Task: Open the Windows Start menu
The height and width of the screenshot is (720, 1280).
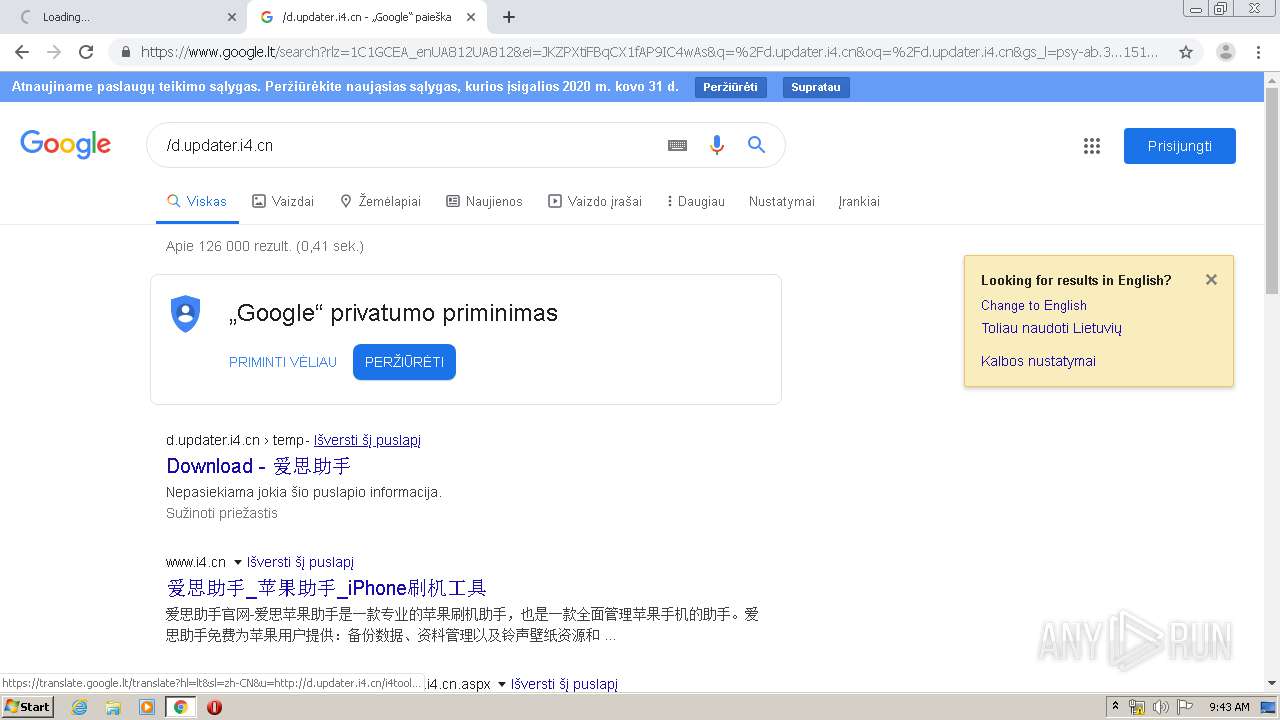Action: coord(27,707)
